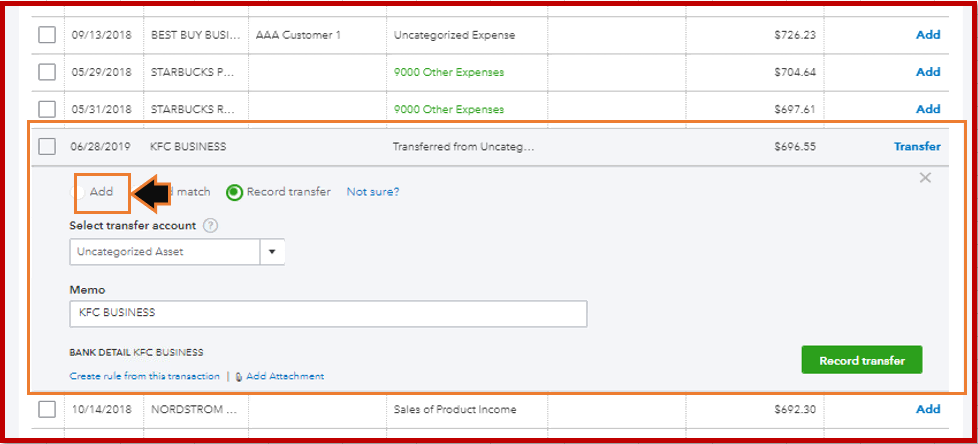Screen dimensions: 978x444
Task: Click Add for the $704.64 Starbucks transaction
Action: pos(928,72)
